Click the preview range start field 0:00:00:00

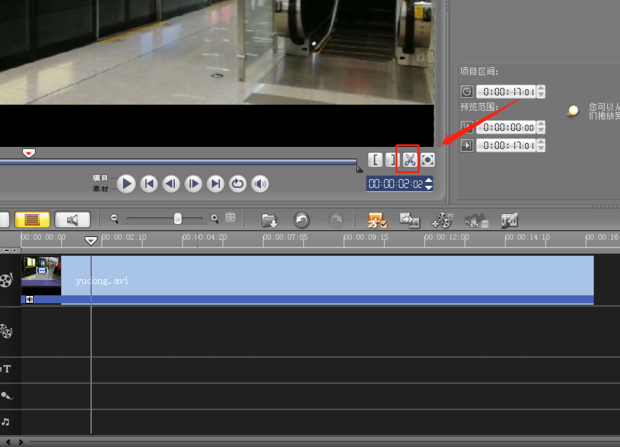(507, 127)
